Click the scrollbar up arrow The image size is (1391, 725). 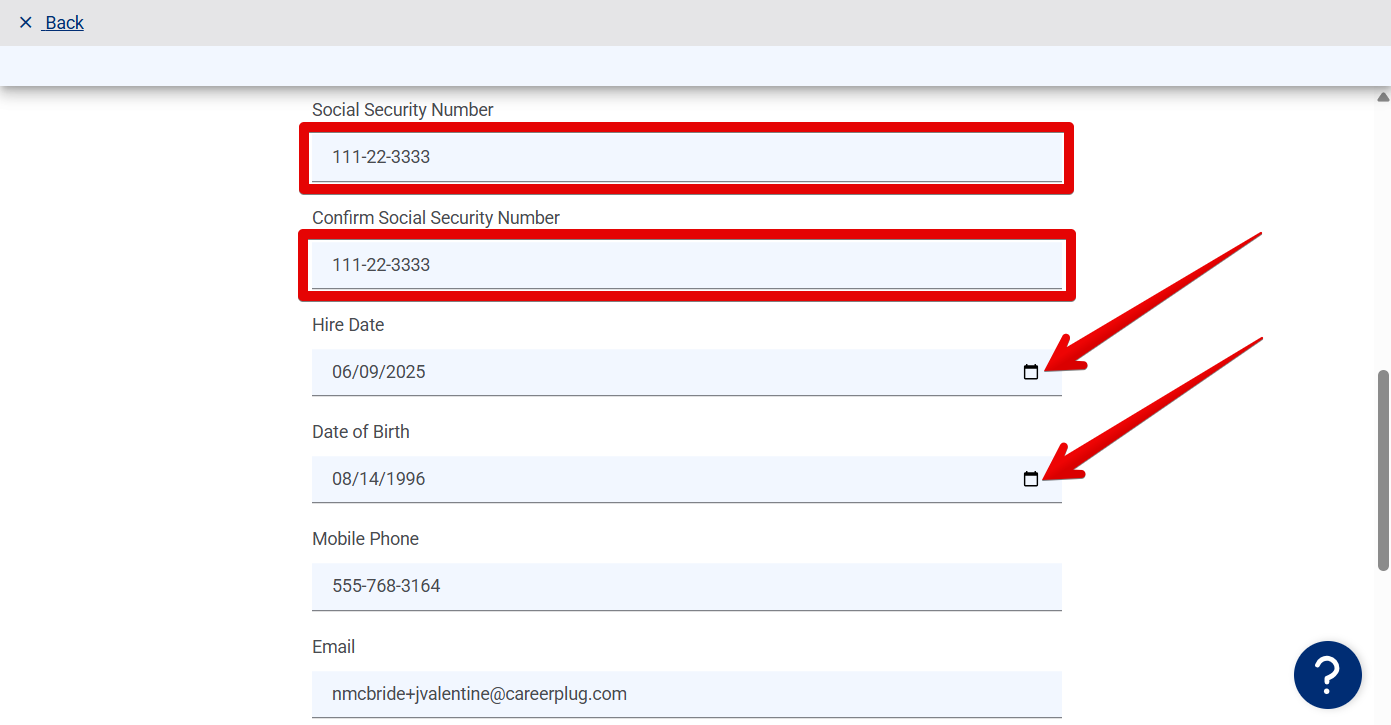click(1381, 95)
